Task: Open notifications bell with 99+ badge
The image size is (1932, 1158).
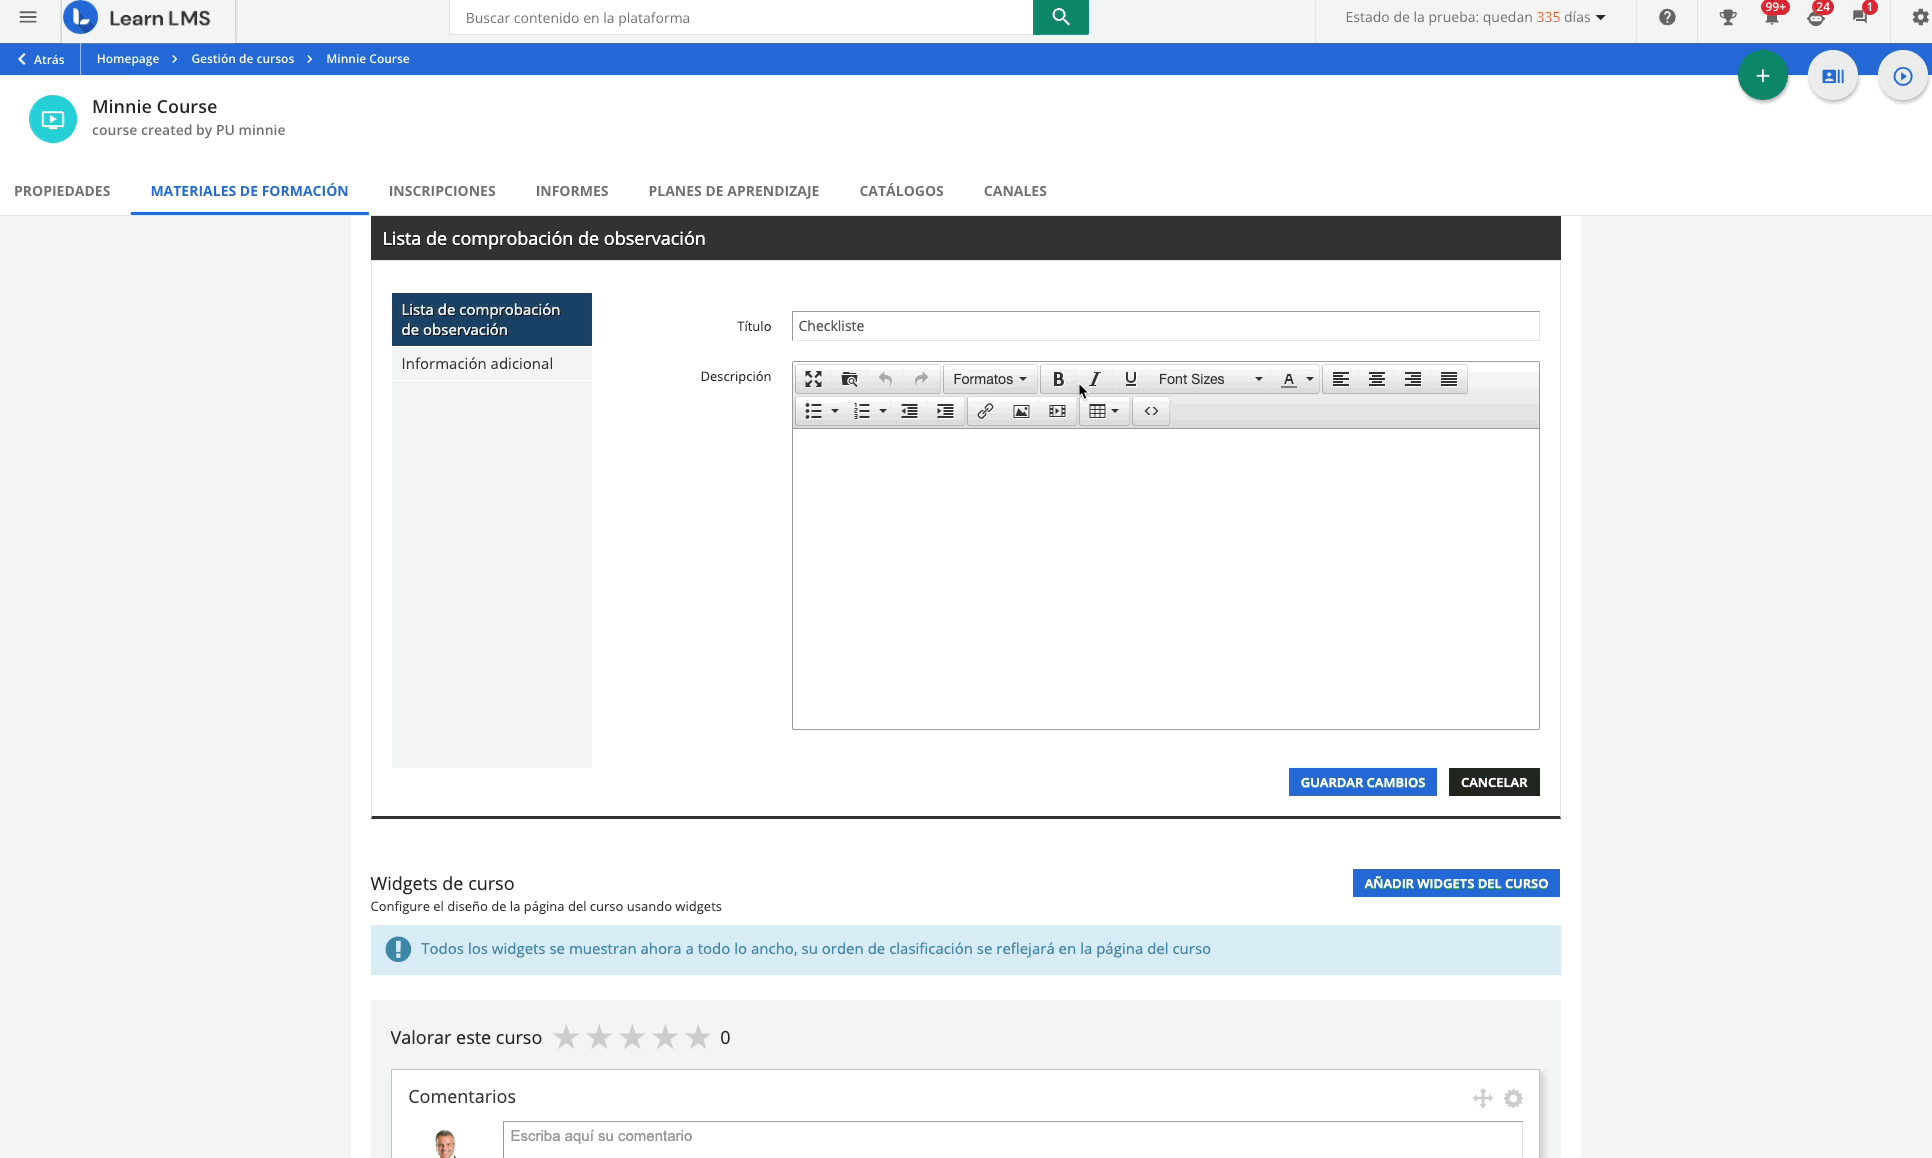Action: 1771,15
